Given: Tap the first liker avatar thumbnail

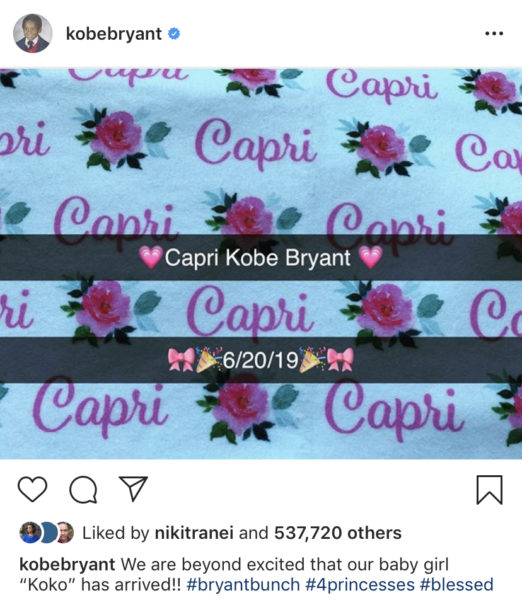Looking at the screenshot, I should click(30, 532).
